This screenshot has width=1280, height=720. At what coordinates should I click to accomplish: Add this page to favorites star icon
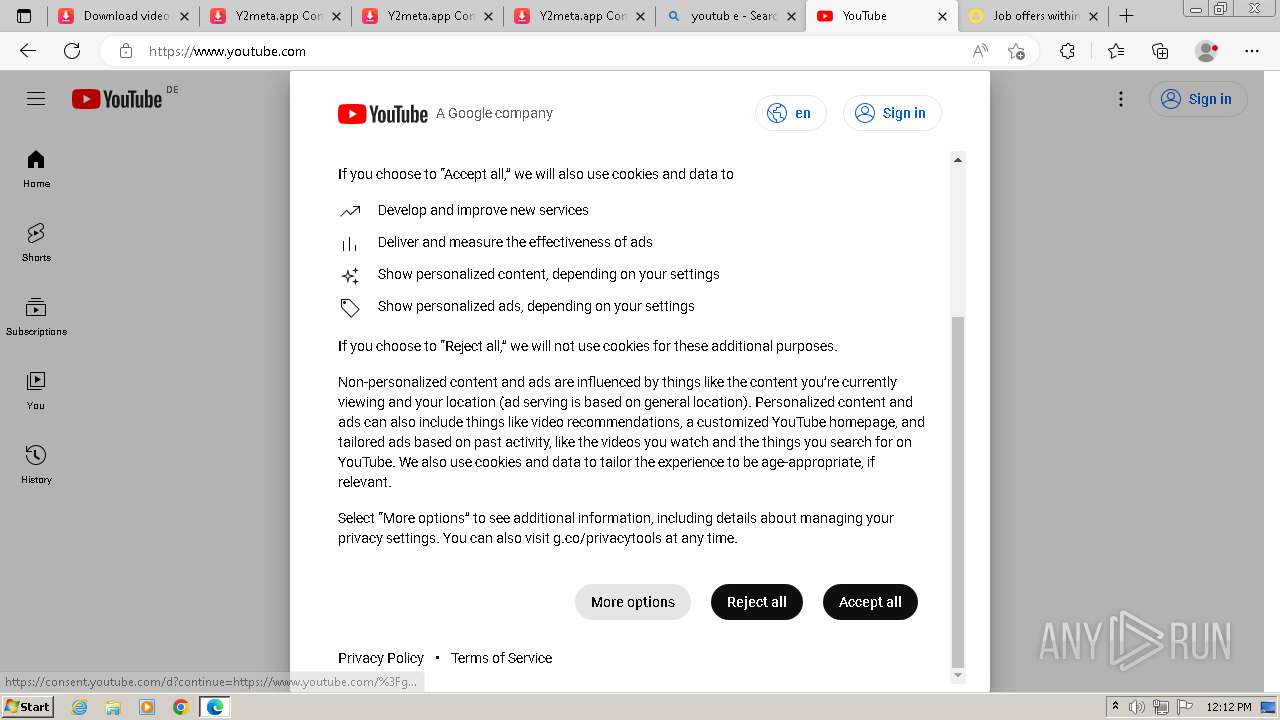tap(1017, 51)
